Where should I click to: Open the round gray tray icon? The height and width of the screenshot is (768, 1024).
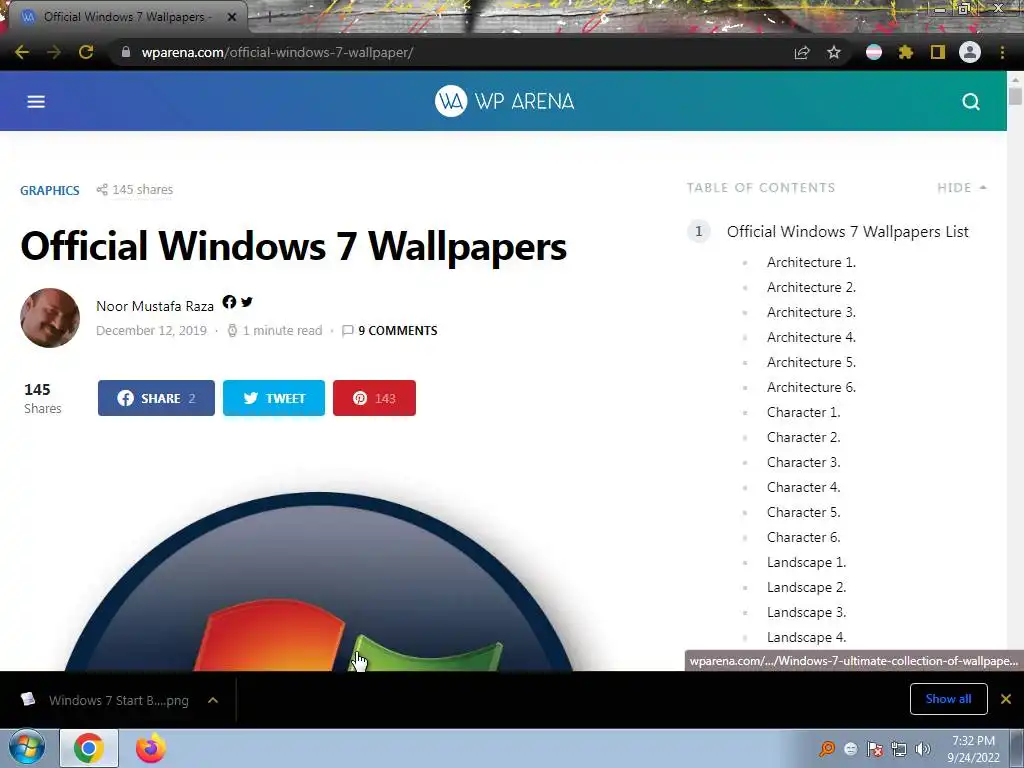(x=850, y=749)
